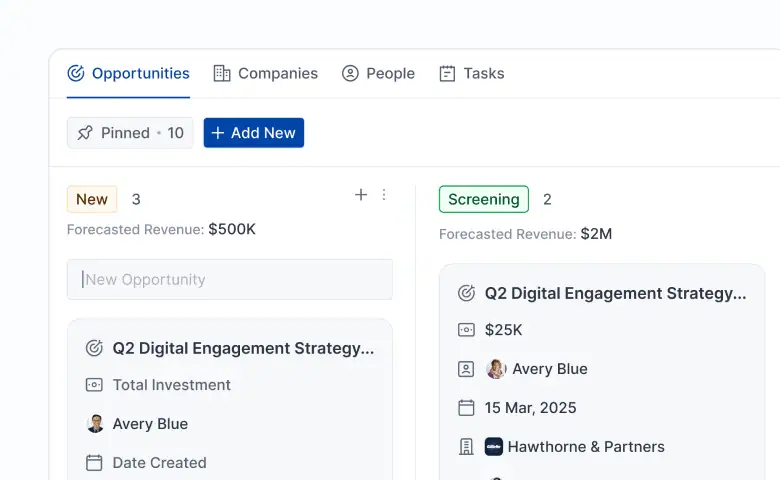780x480 pixels.
Task: Click the plus icon in New column header
Action: (361, 195)
